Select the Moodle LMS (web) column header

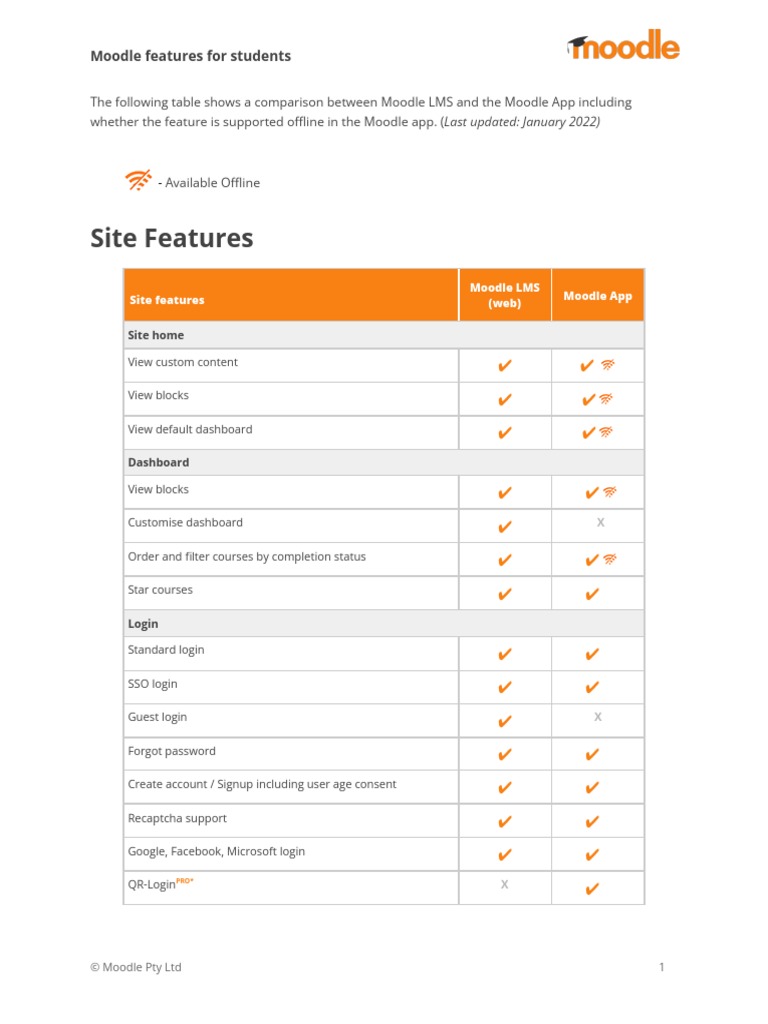coord(505,295)
